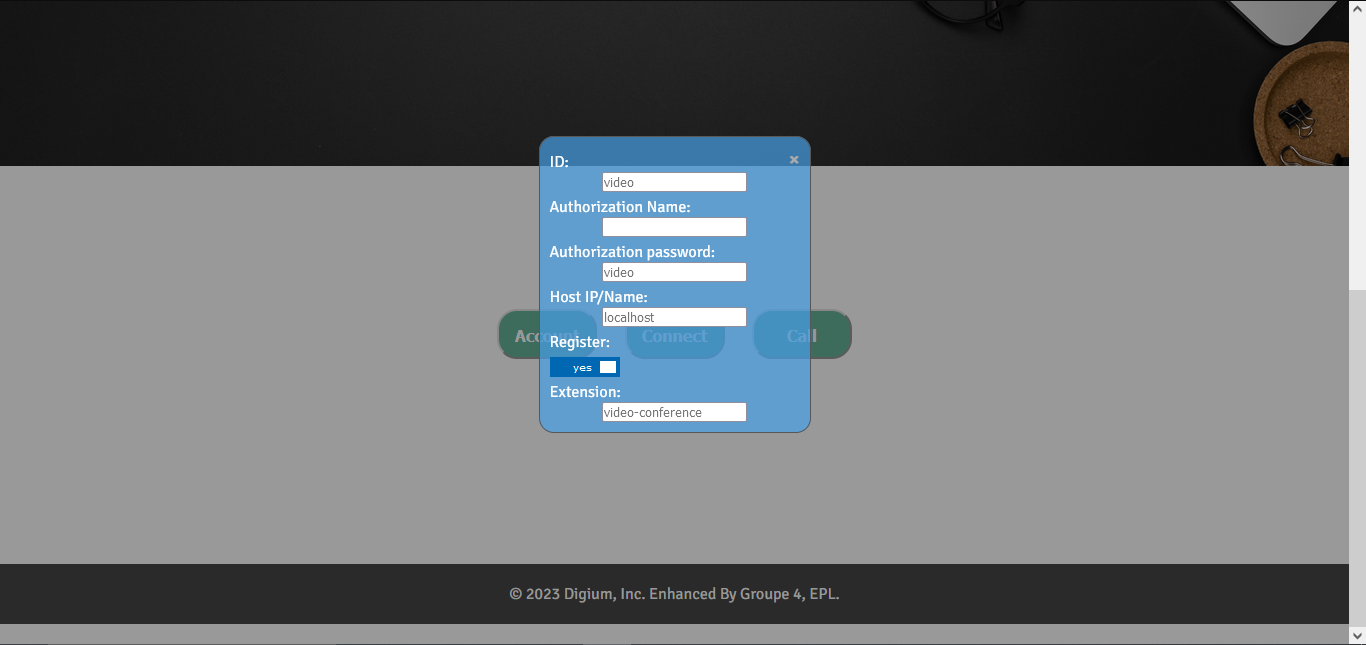The image size is (1366, 645).
Task: Click the Extension: label
Action: 585,392
